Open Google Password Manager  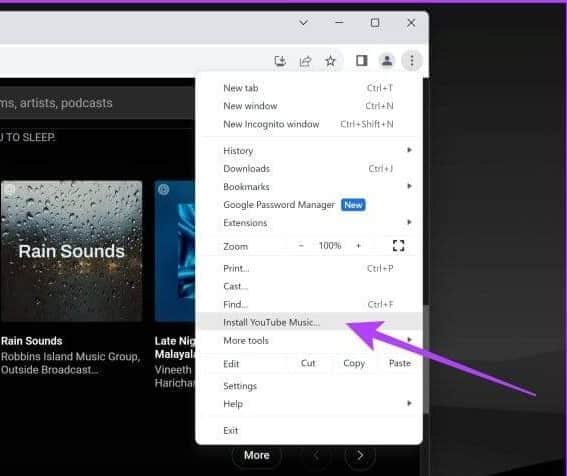[x=308, y=205]
